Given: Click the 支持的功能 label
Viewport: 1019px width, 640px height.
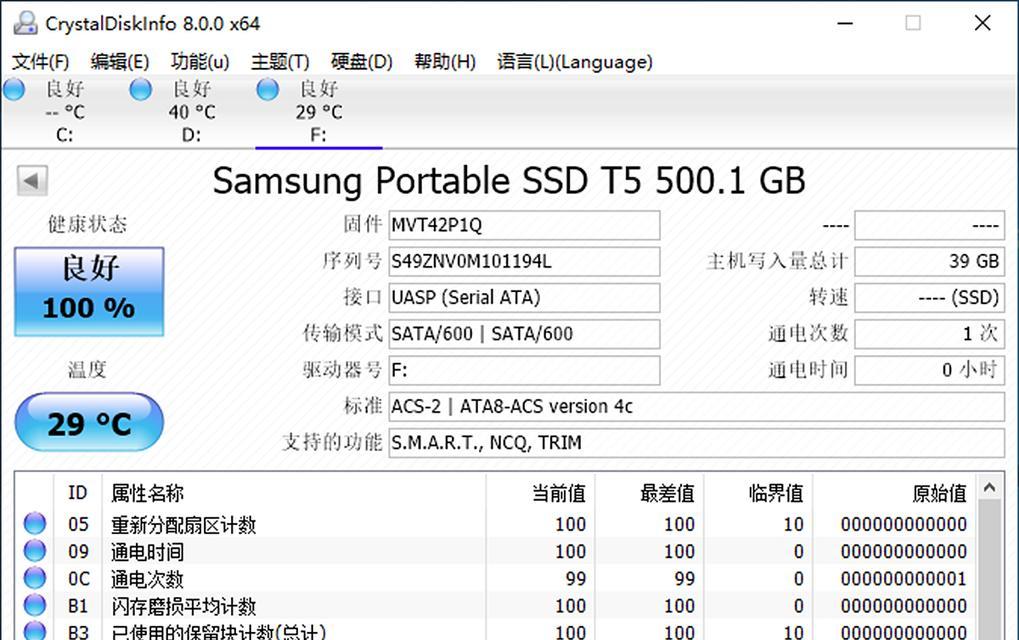Looking at the screenshot, I should (332, 442).
